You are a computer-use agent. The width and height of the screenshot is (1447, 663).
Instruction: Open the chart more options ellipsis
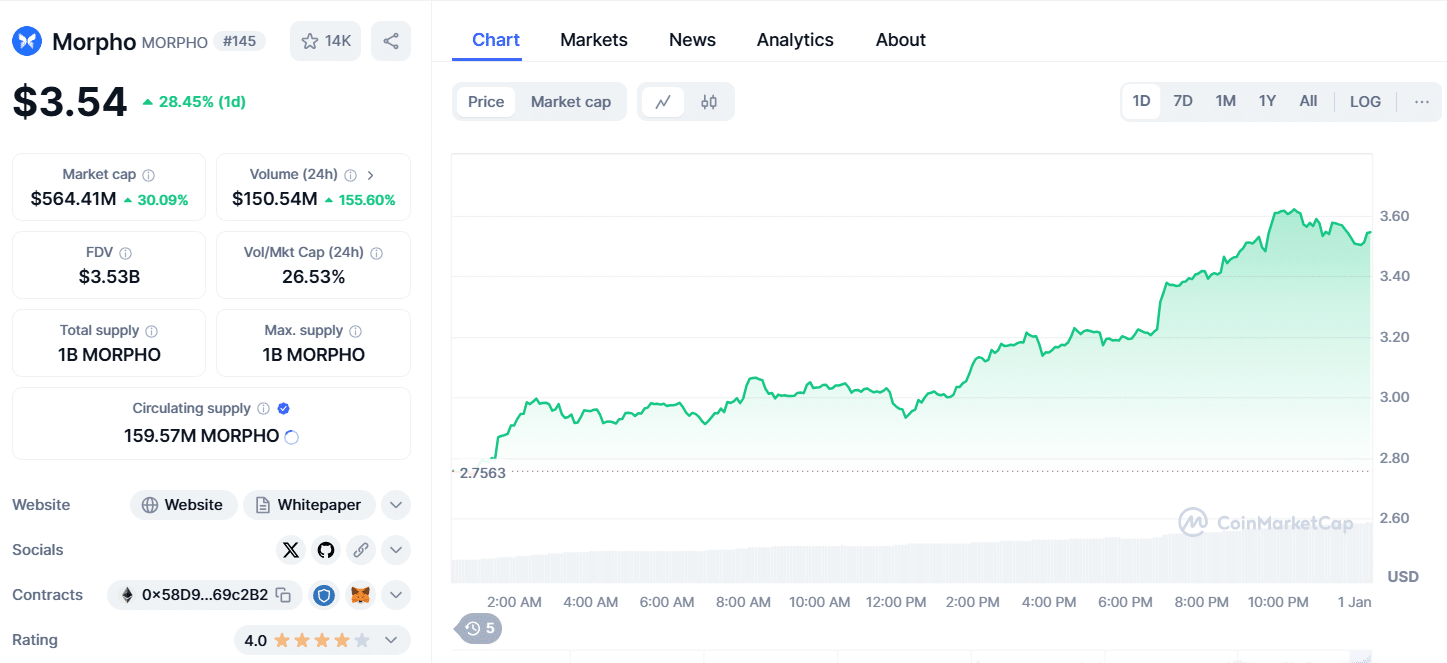[x=1422, y=102]
